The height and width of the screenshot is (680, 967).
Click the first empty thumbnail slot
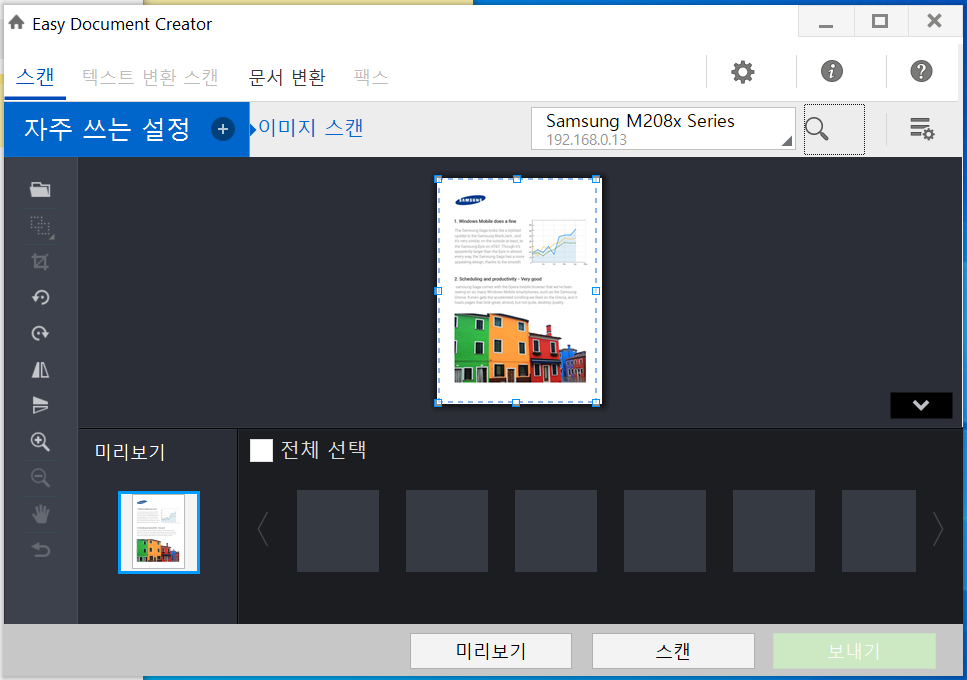coord(338,531)
